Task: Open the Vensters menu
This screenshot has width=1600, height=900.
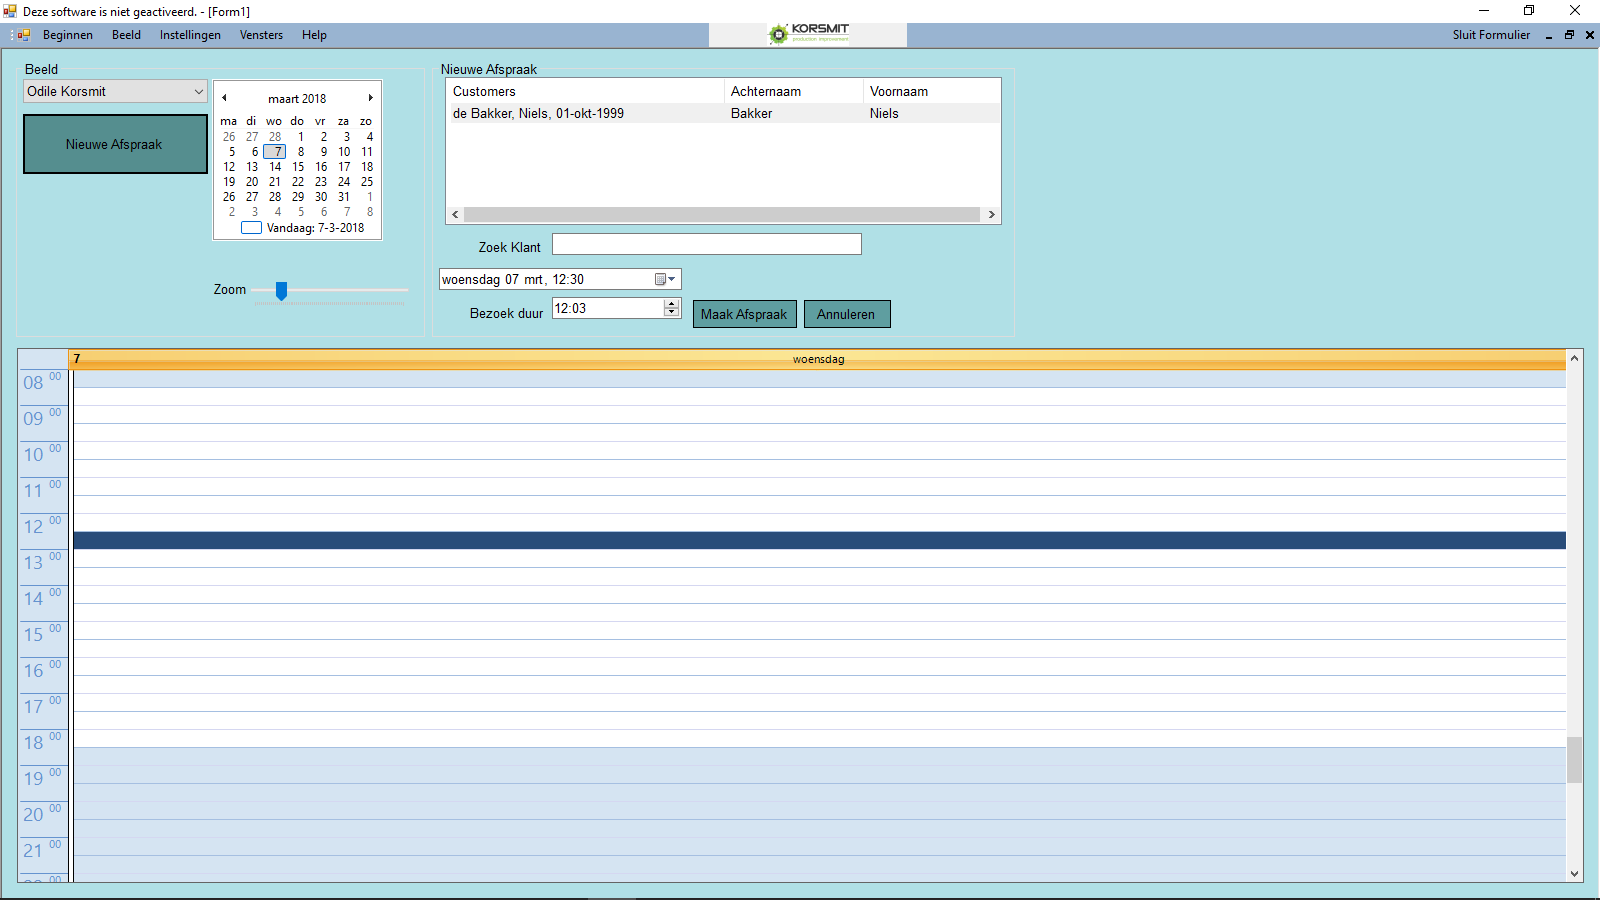Action: pyautogui.click(x=261, y=35)
